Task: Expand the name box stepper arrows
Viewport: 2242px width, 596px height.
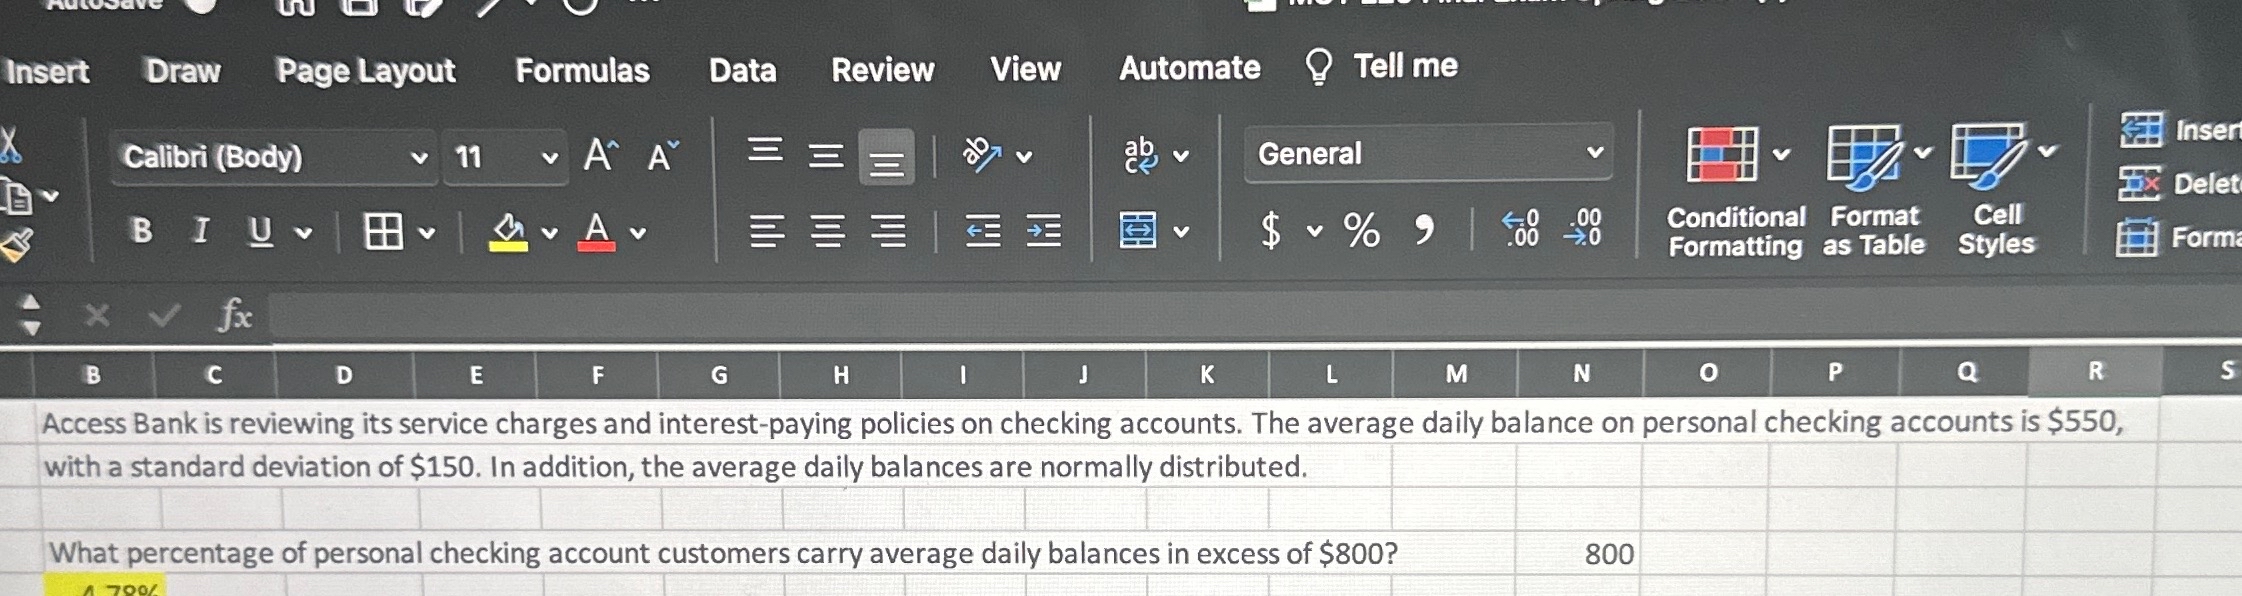Action: pos(31,314)
